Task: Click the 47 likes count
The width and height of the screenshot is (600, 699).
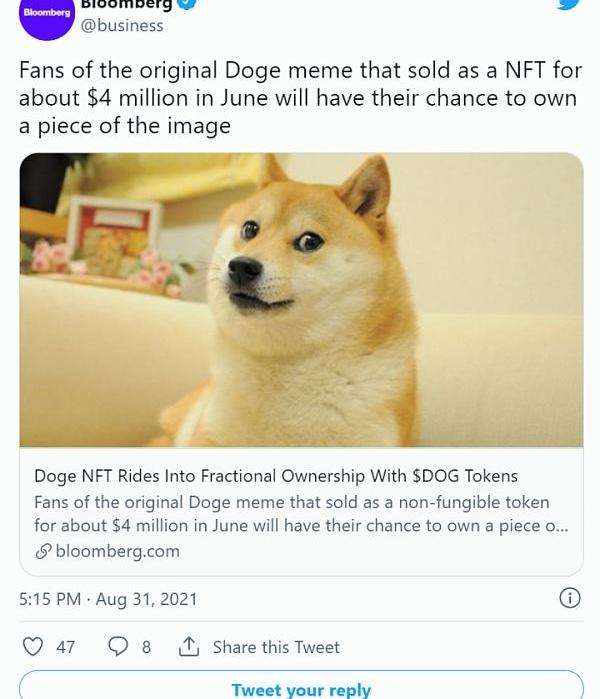Action: [65, 647]
